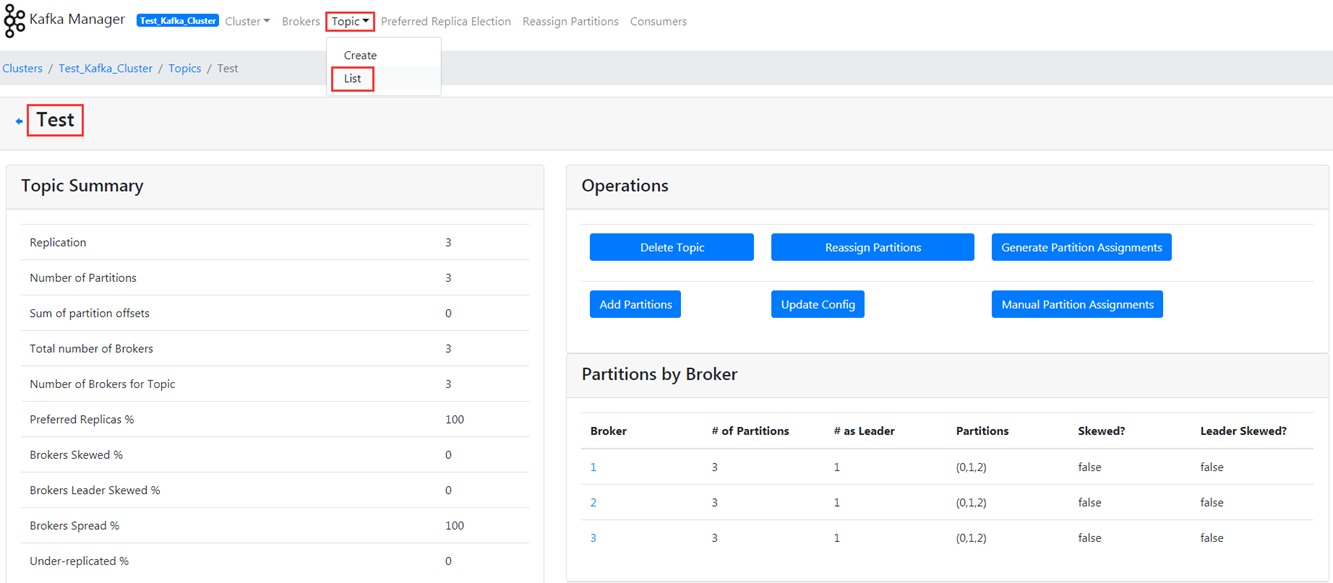Click the Kafka Manager title text

click(77, 20)
